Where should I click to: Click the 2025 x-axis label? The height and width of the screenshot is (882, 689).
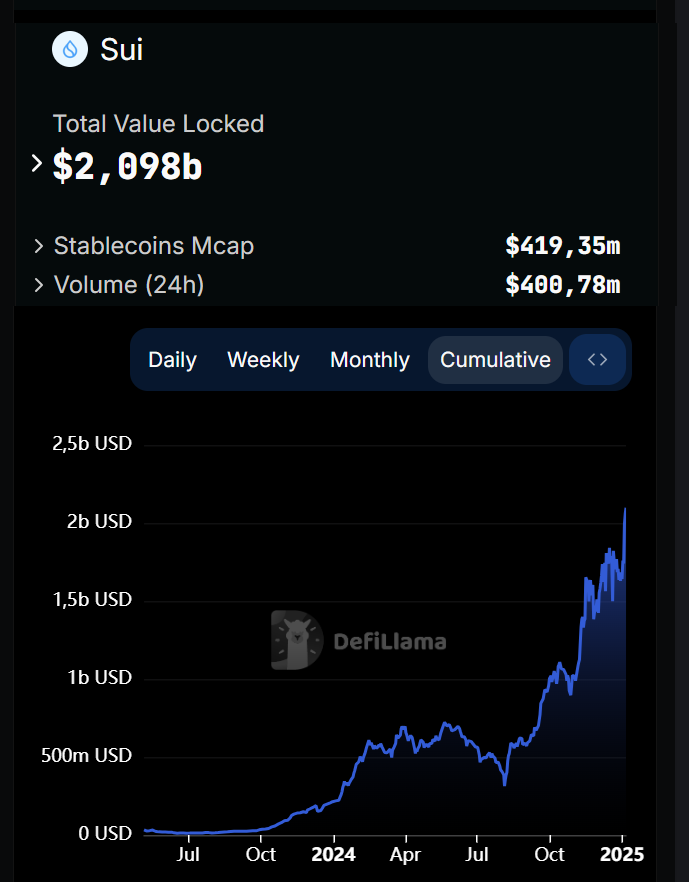[x=622, y=854]
